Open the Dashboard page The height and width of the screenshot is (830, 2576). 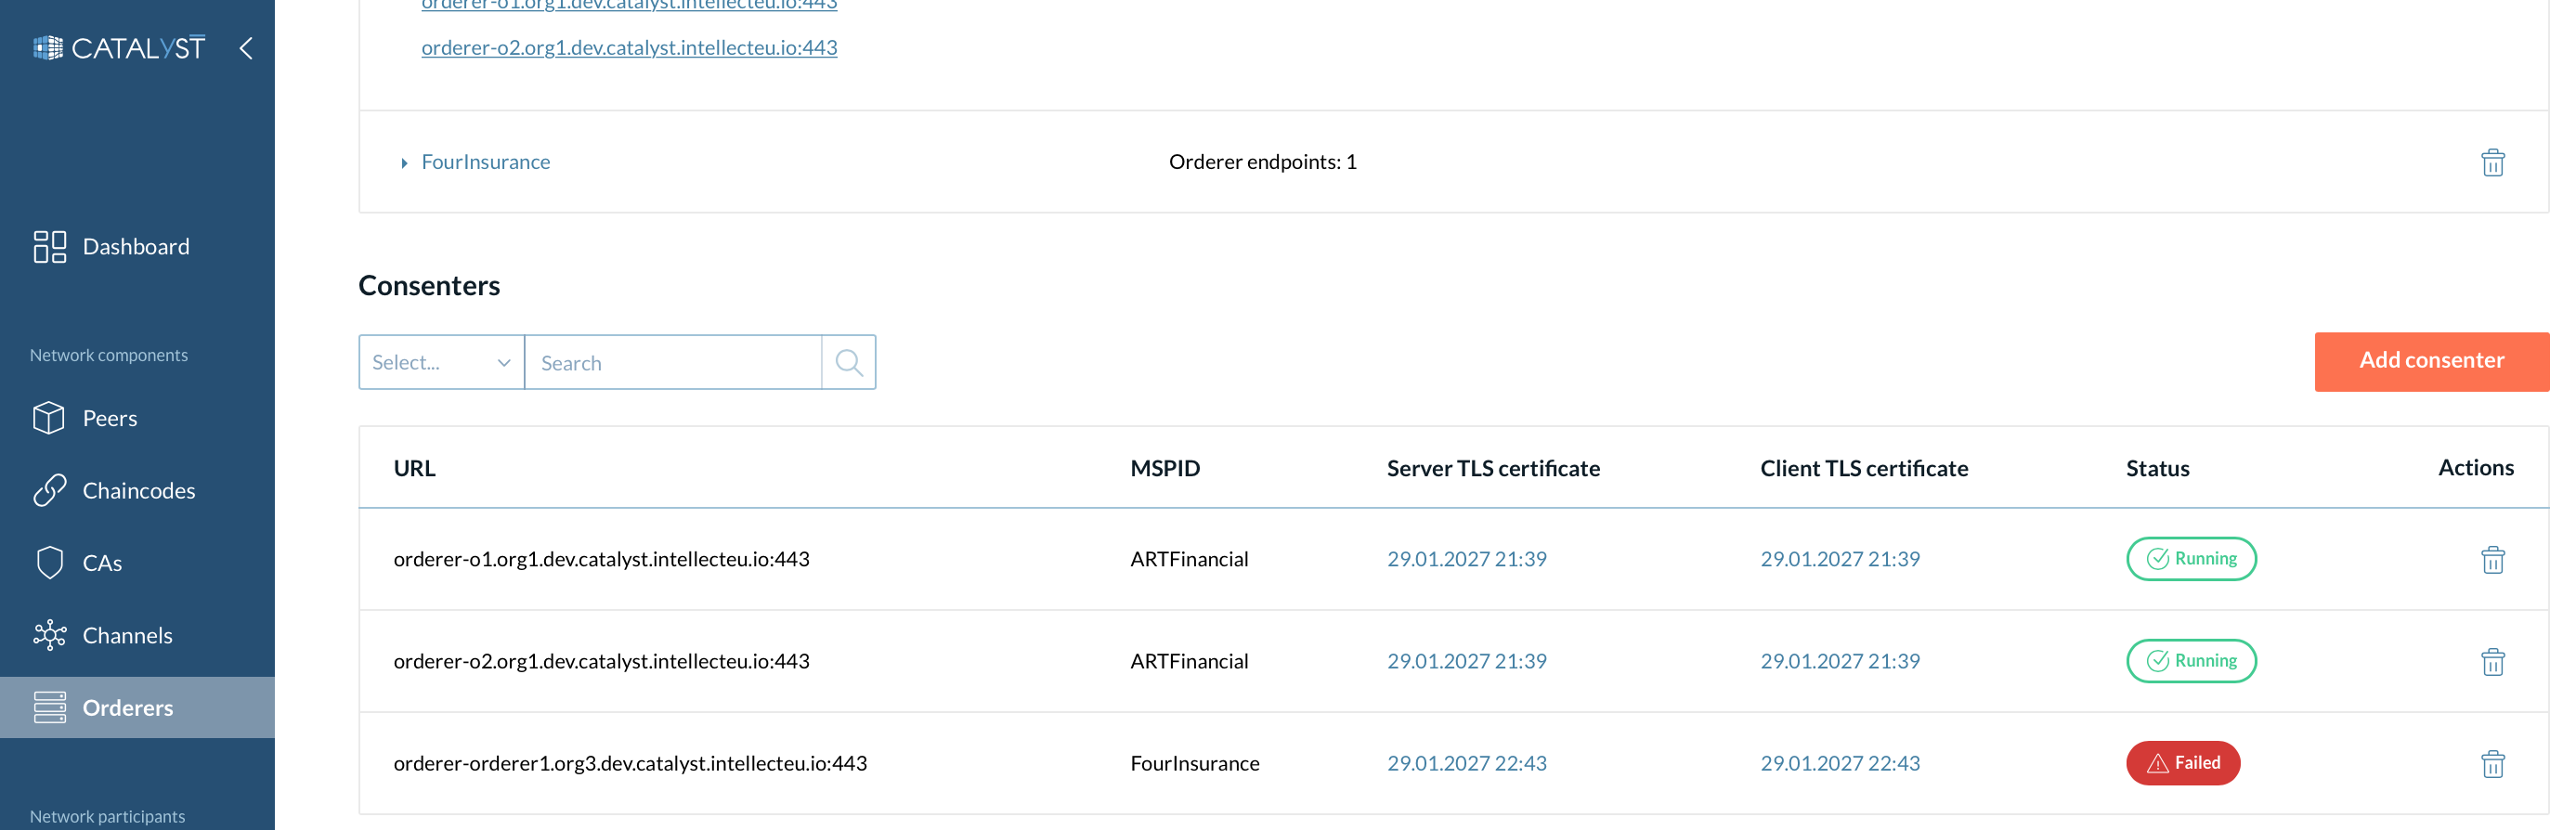point(136,246)
